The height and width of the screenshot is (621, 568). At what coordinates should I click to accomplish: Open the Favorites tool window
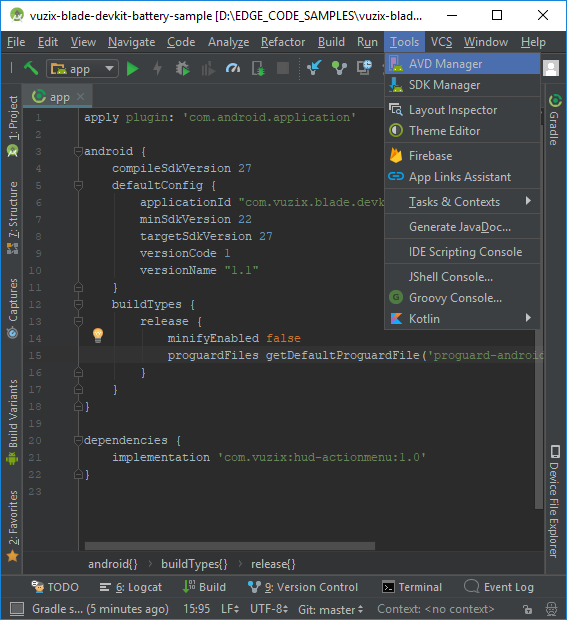click(13, 526)
